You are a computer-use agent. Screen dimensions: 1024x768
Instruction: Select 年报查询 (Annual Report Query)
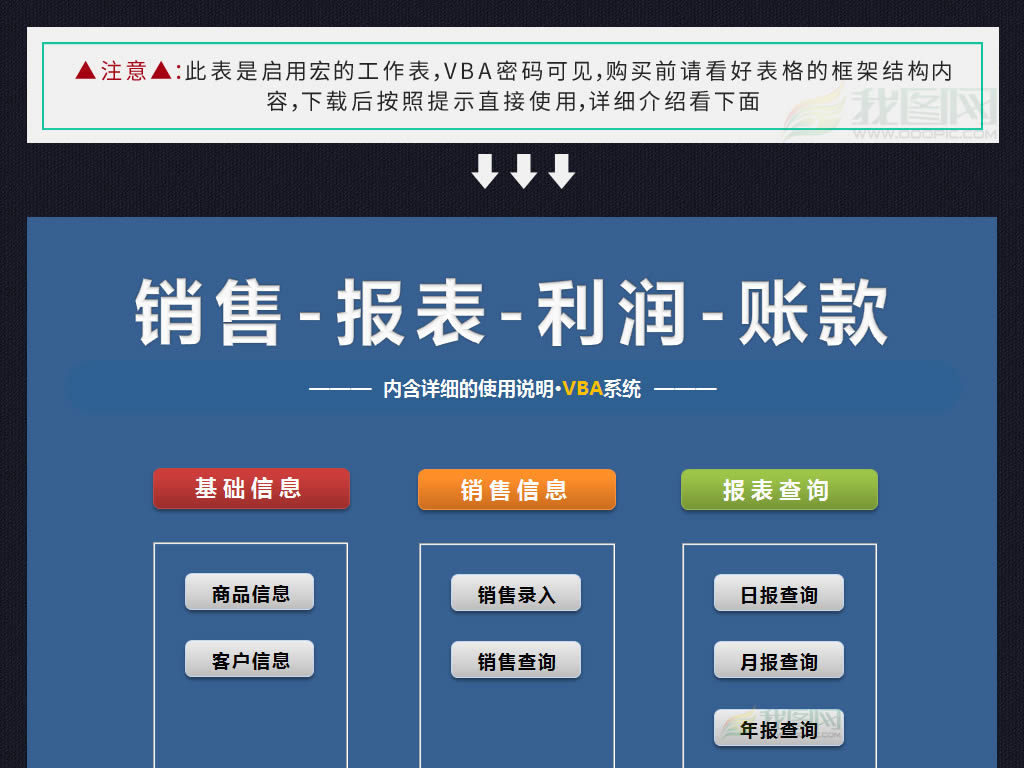pos(778,728)
